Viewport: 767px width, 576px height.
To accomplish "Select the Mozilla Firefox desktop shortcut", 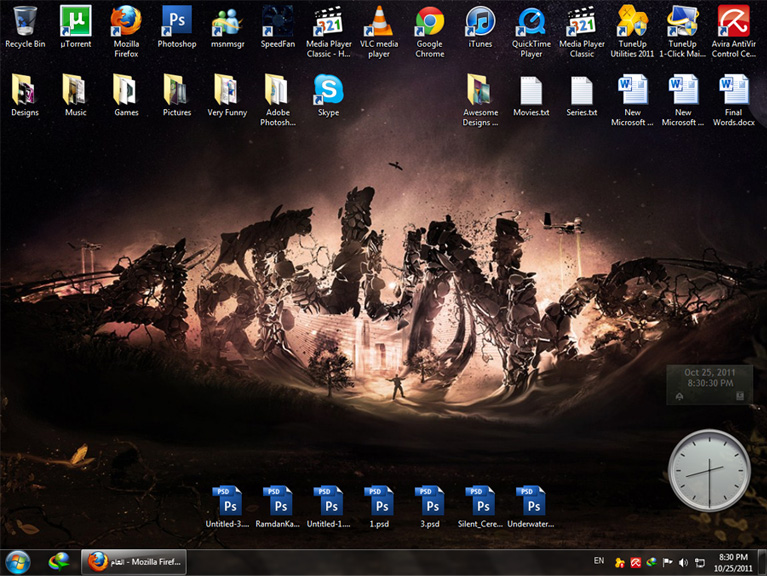I will tap(126, 32).
